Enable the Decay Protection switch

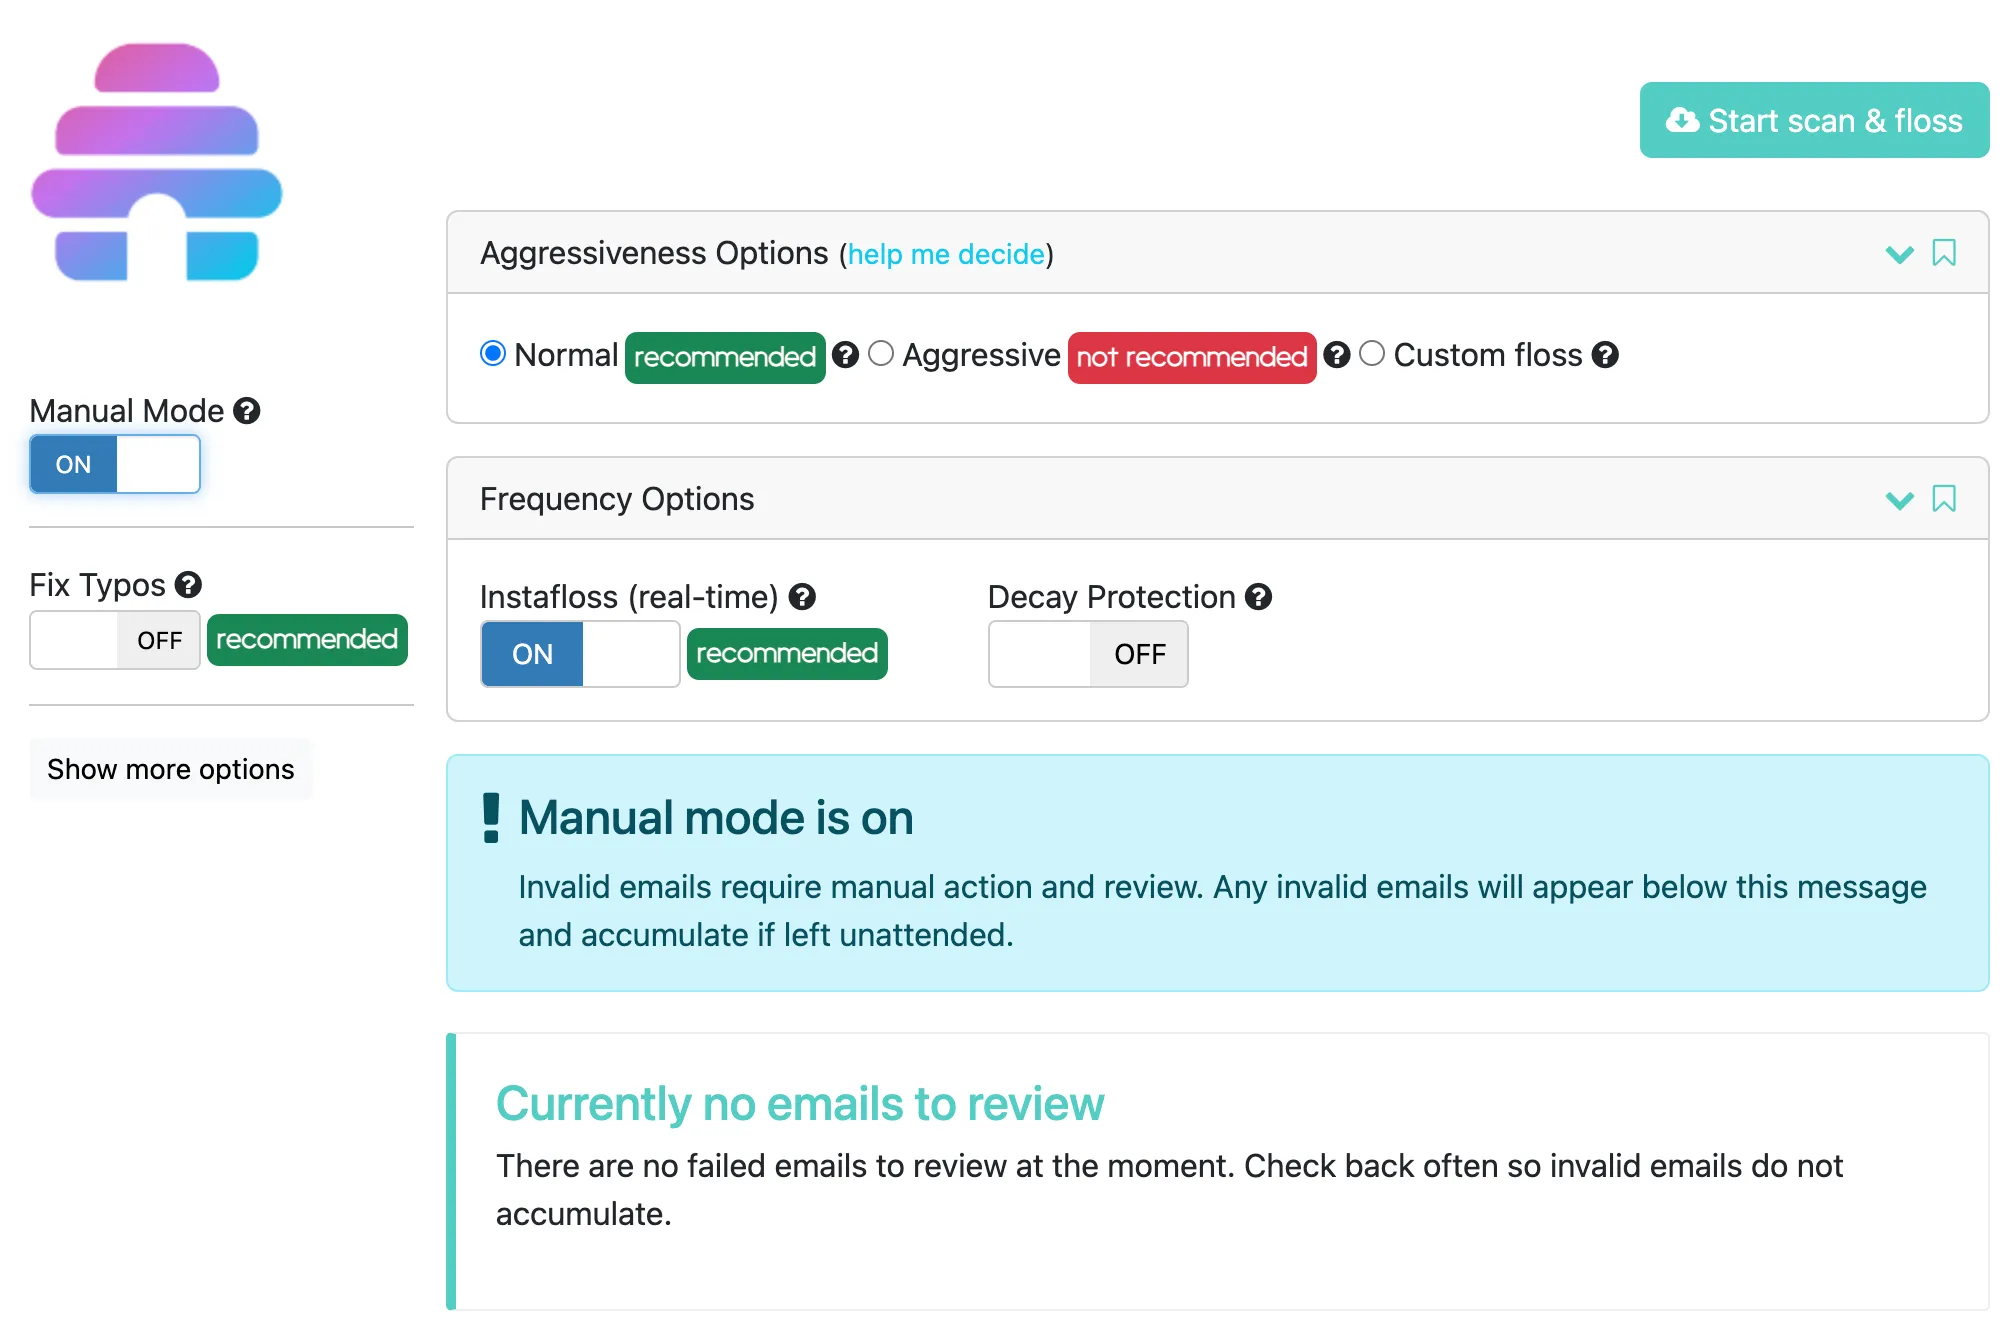1088,654
